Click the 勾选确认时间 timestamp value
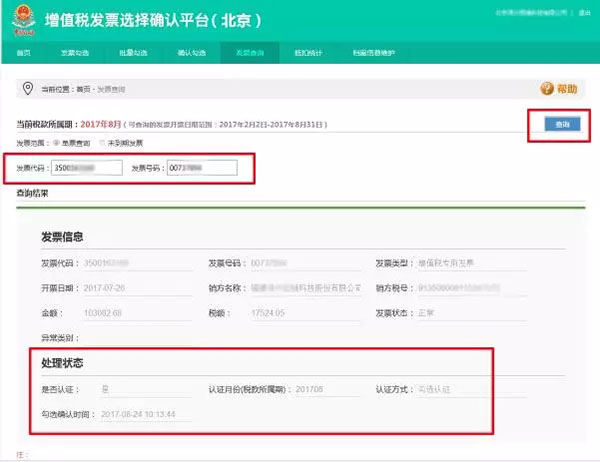 (139, 414)
